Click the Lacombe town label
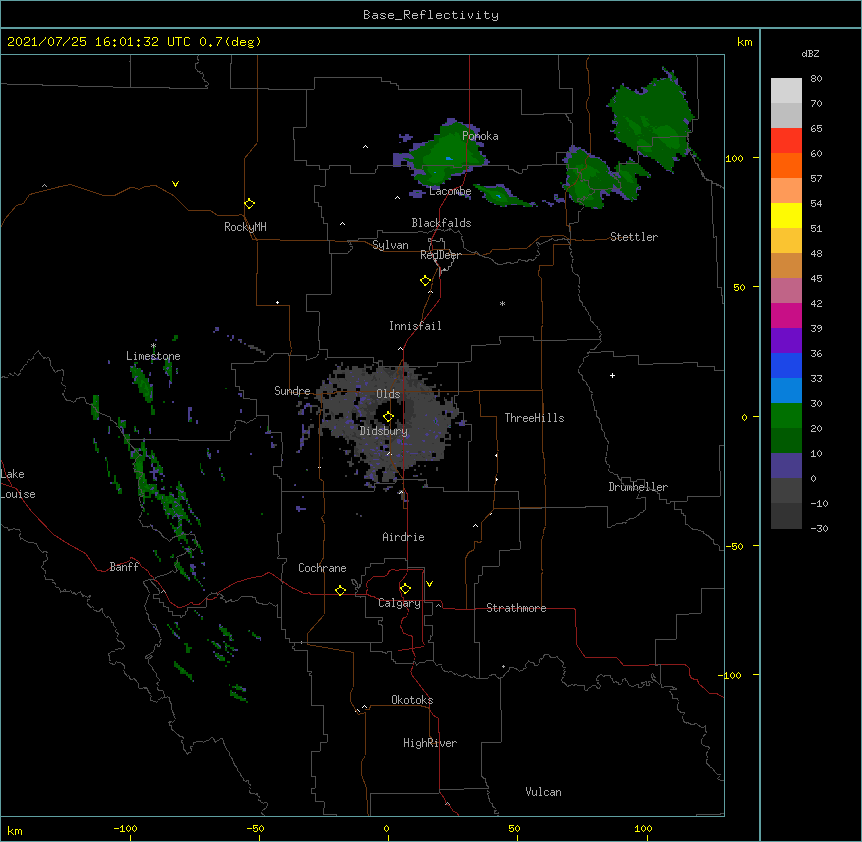The width and height of the screenshot is (862, 842). click(x=450, y=191)
